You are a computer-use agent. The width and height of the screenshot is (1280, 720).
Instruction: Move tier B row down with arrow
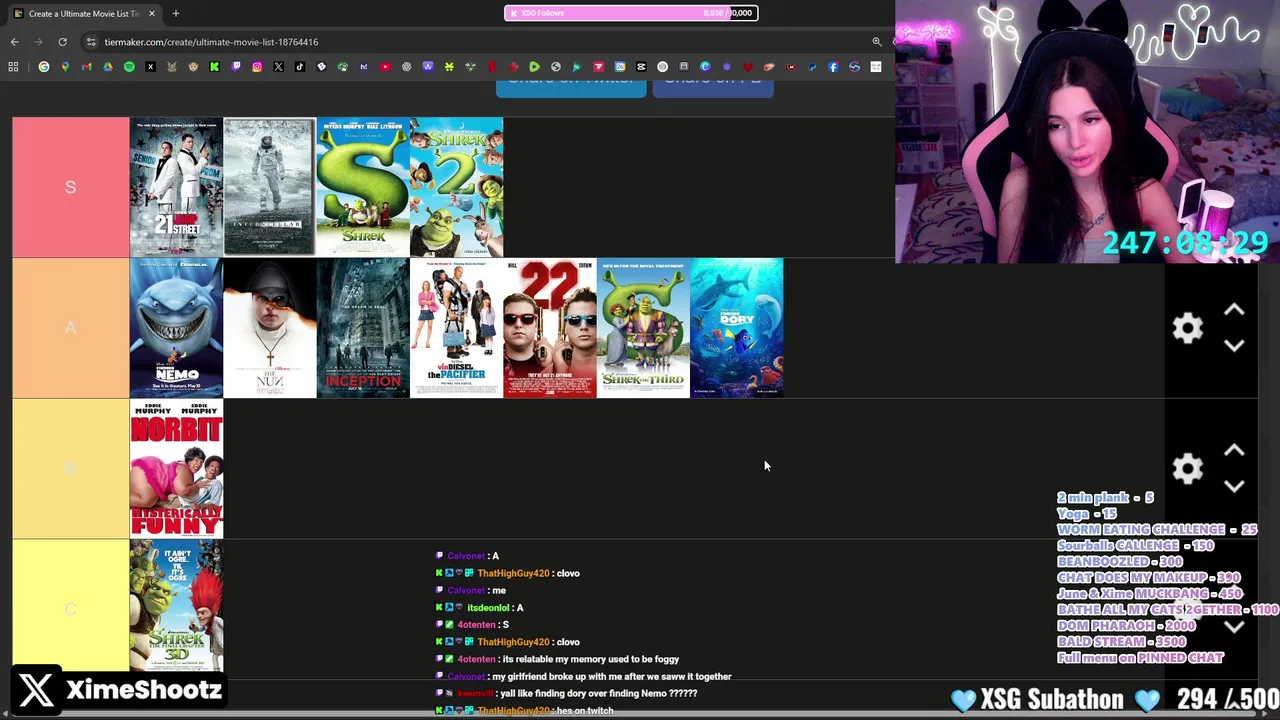point(1234,486)
